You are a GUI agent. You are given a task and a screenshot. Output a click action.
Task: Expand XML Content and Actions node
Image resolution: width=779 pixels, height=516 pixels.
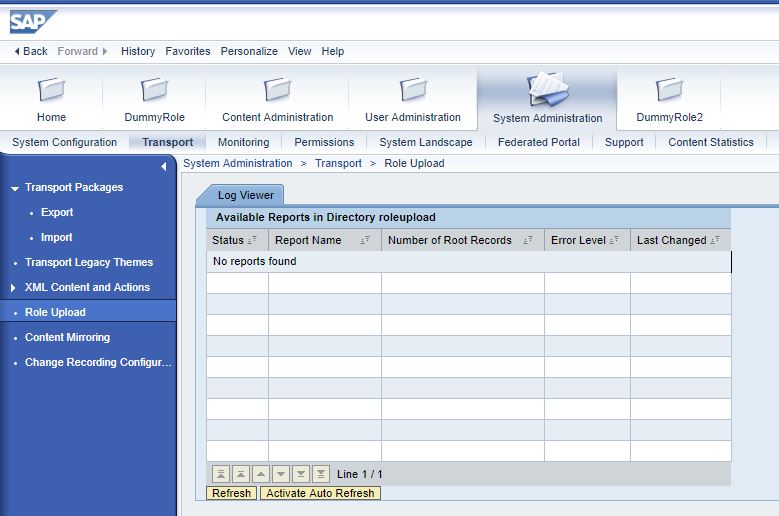click(13, 288)
